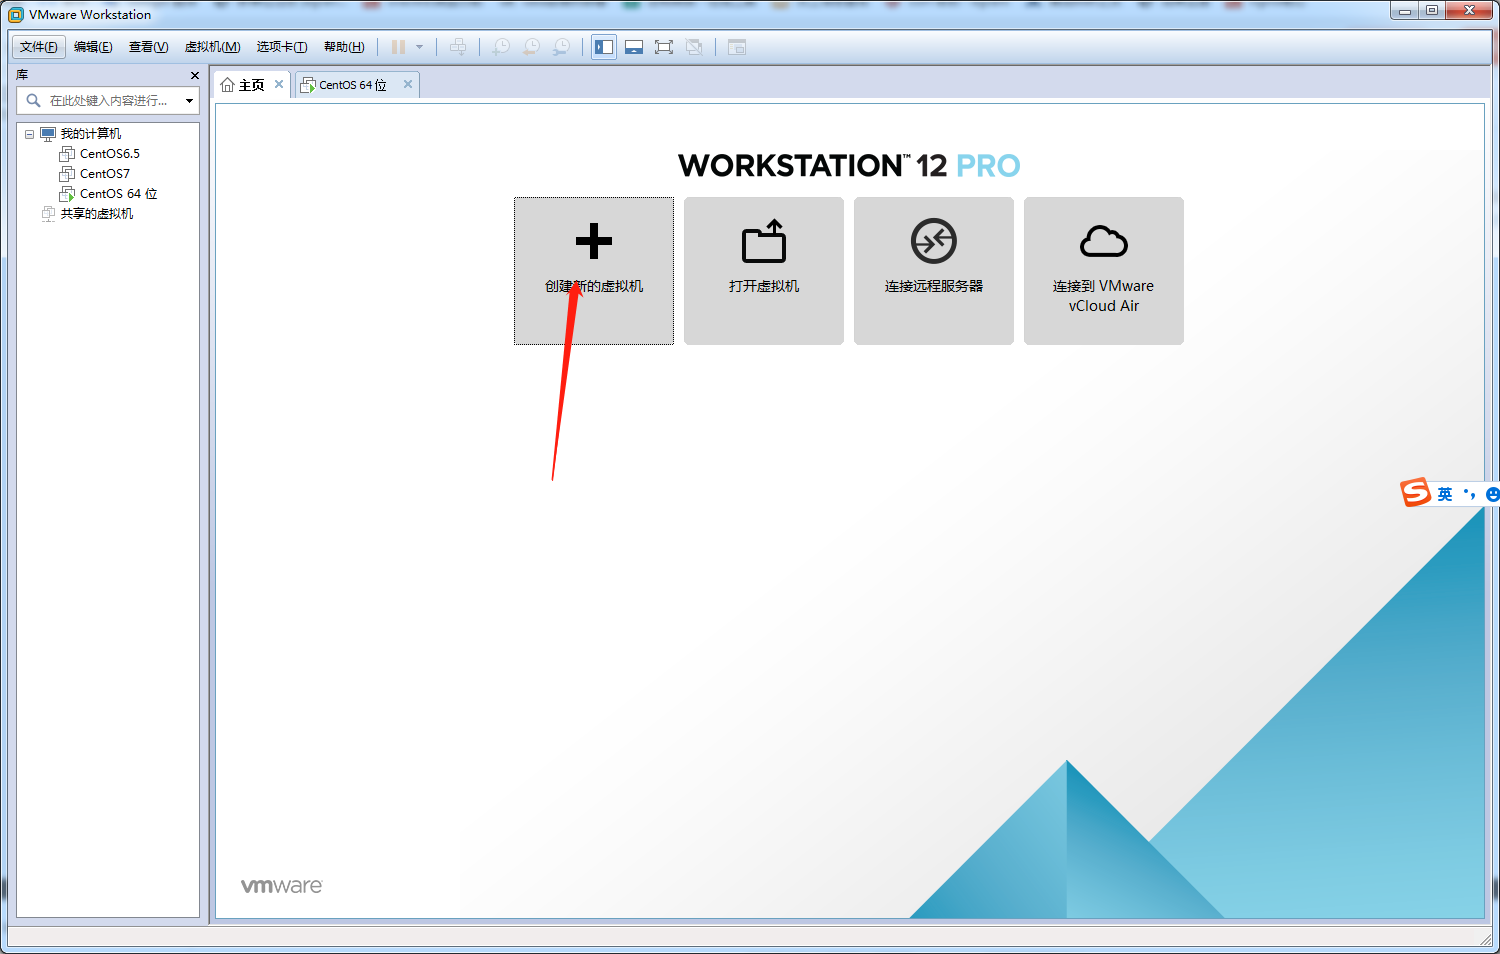Close the 主页 tab
Image resolution: width=1500 pixels, height=954 pixels.
click(x=279, y=84)
